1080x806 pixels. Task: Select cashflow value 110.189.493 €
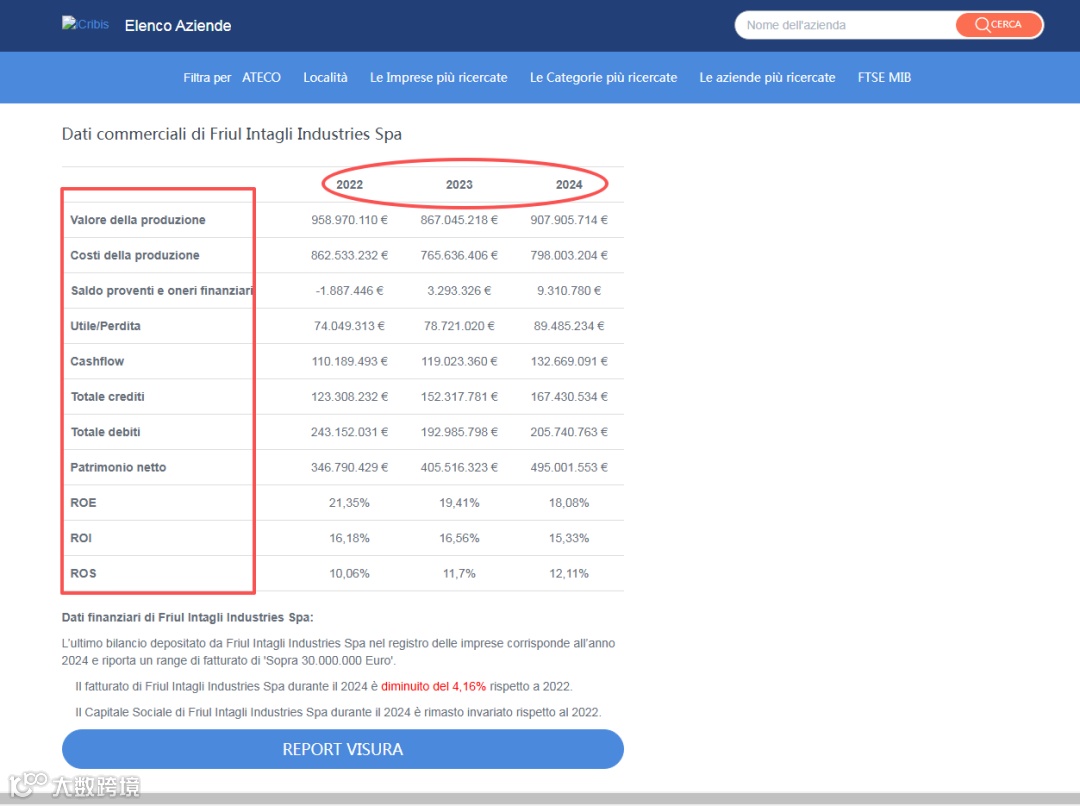(349, 361)
